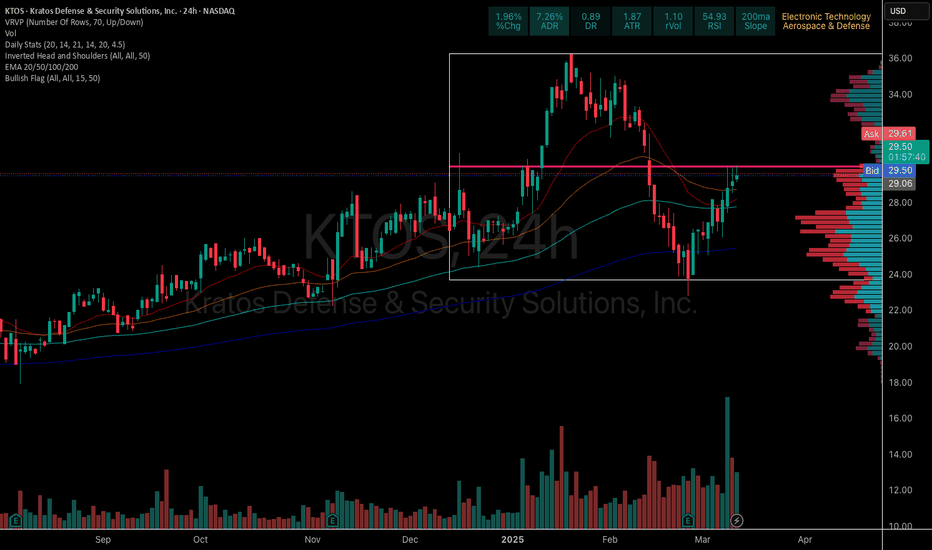
Task: Select the Vol indicator legend
Action: pos(10,33)
